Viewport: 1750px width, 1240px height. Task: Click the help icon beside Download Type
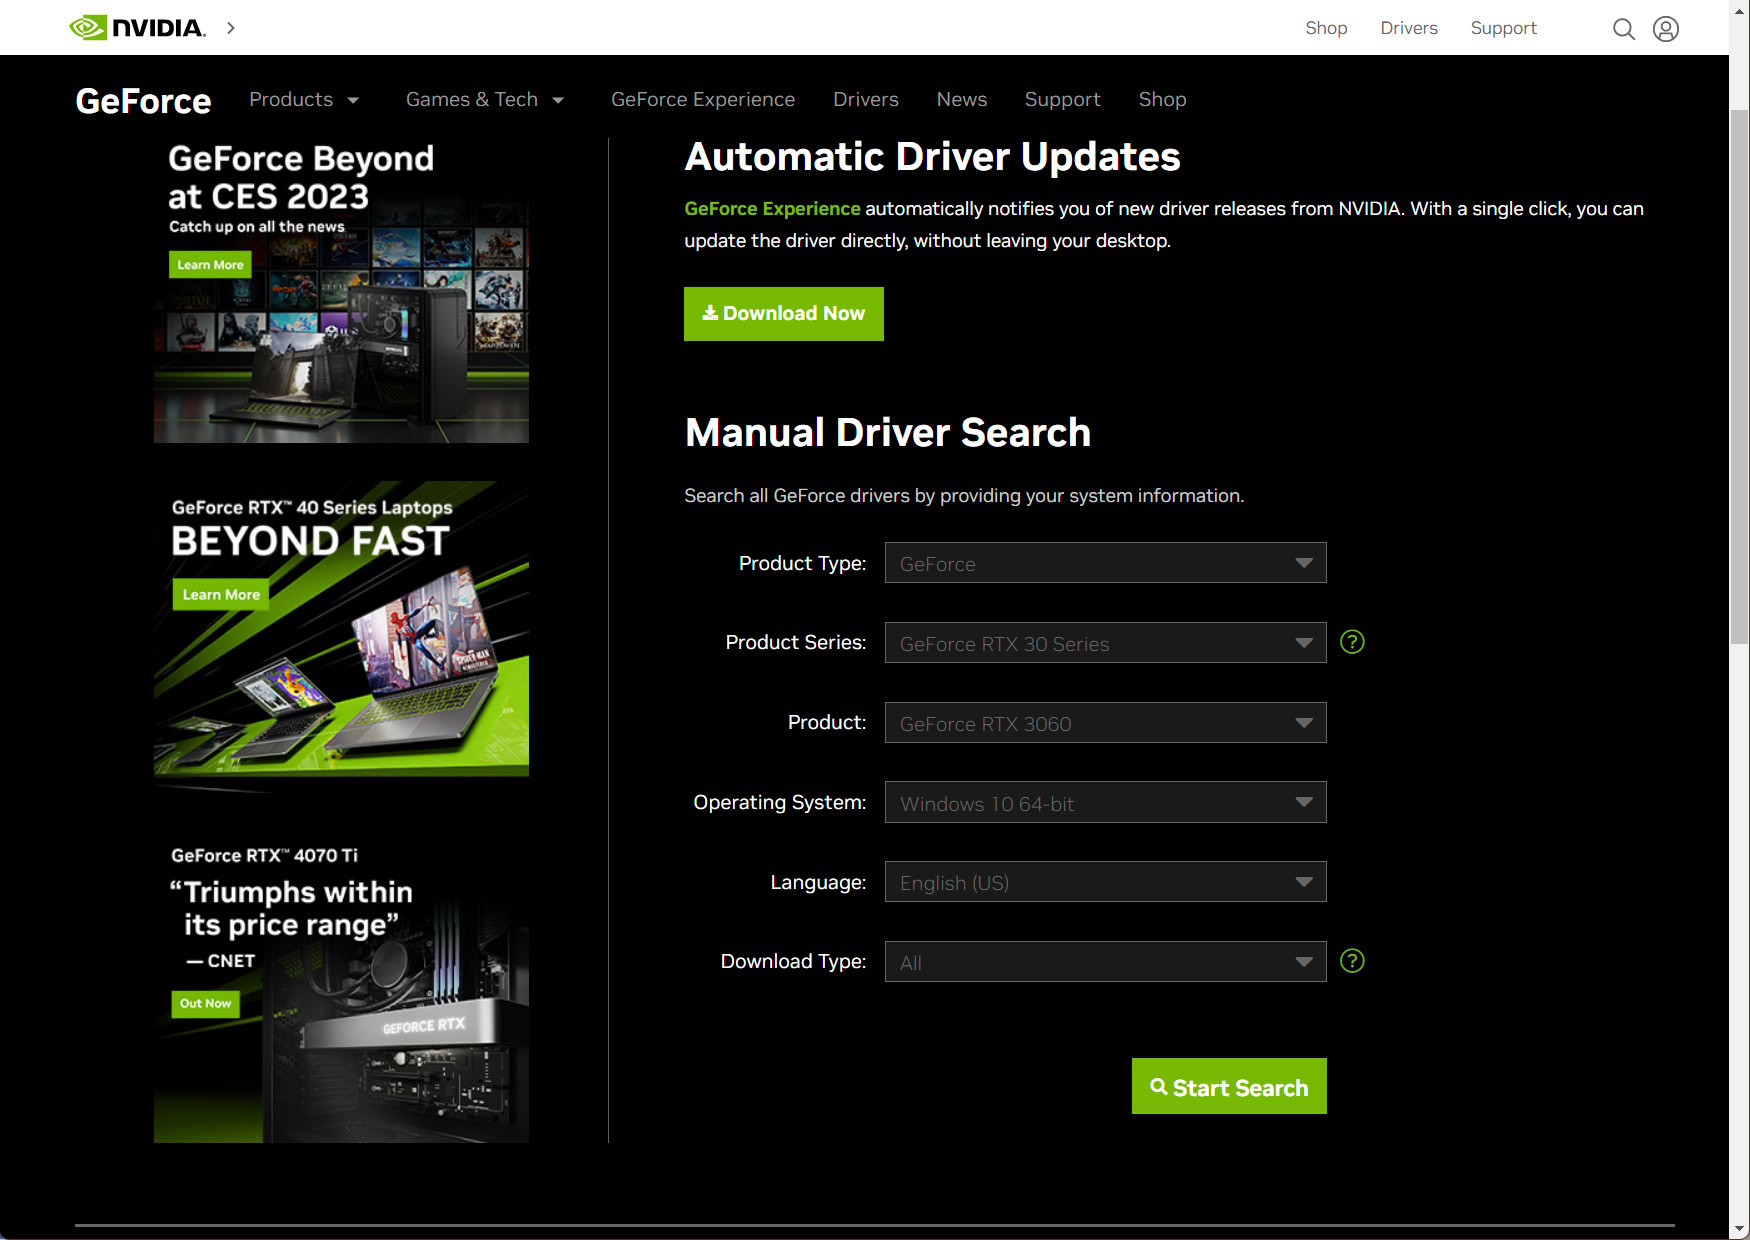(1351, 961)
